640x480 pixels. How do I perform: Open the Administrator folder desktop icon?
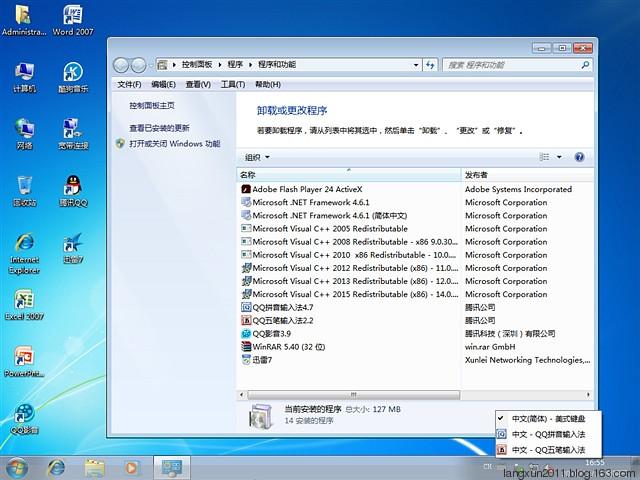pyautogui.click(x=24, y=20)
